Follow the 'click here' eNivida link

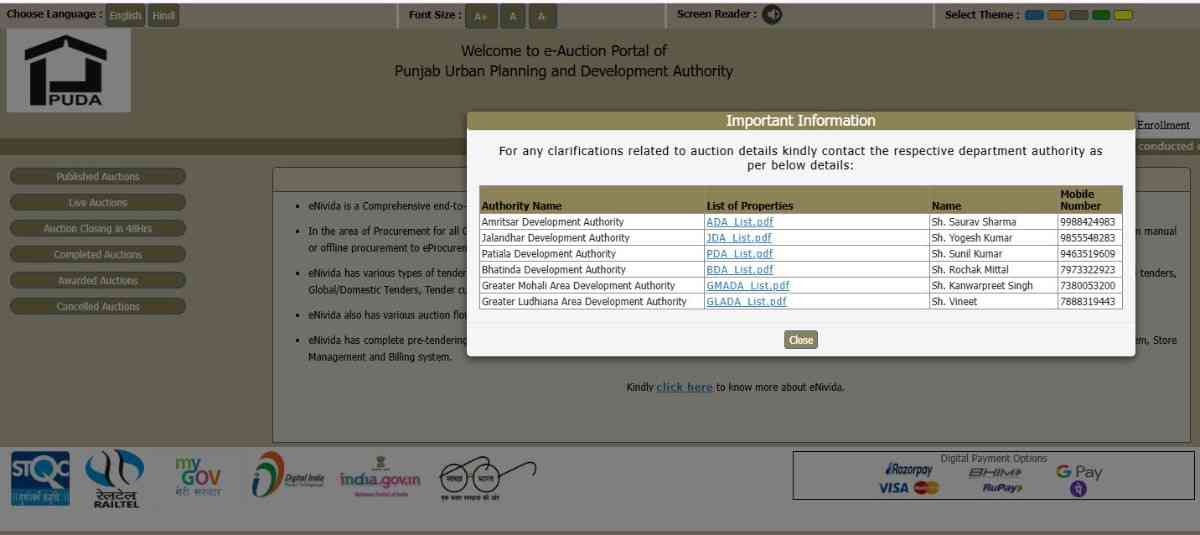point(684,387)
